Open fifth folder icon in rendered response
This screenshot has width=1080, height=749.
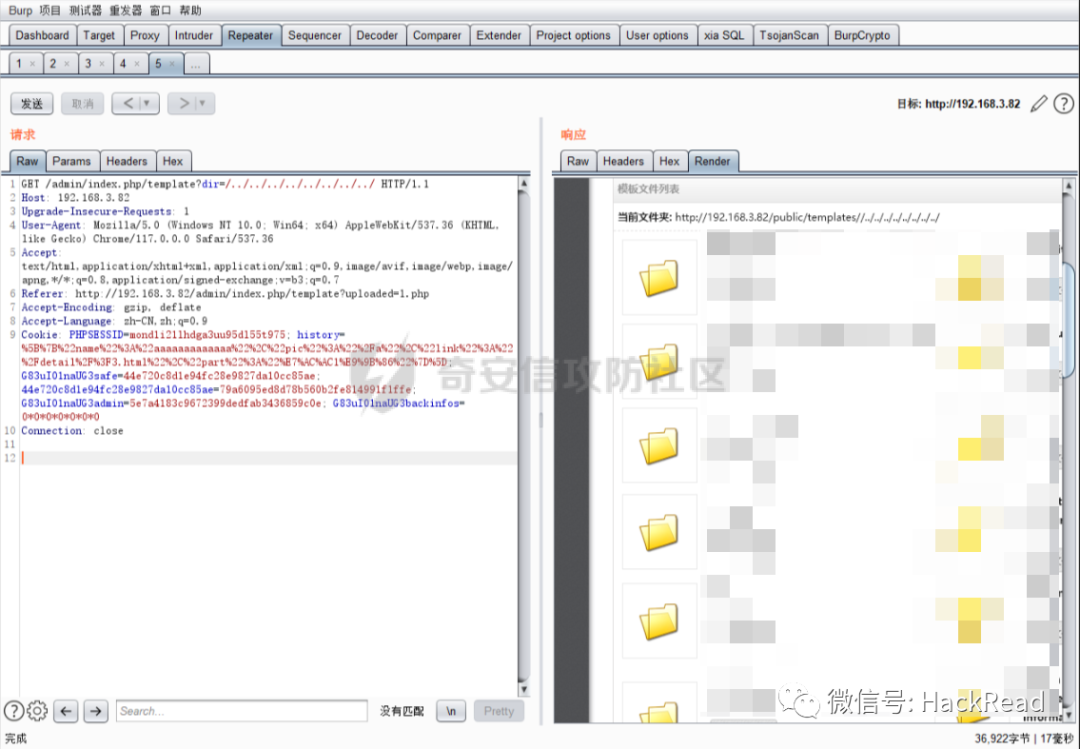pyautogui.click(x=659, y=621)
